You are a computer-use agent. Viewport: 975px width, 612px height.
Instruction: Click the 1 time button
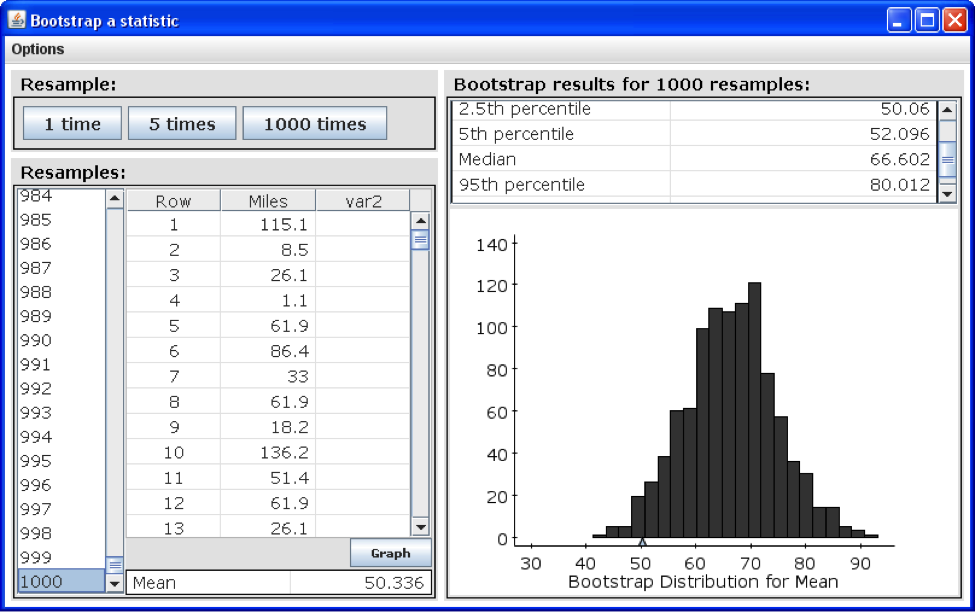point(71,122)
